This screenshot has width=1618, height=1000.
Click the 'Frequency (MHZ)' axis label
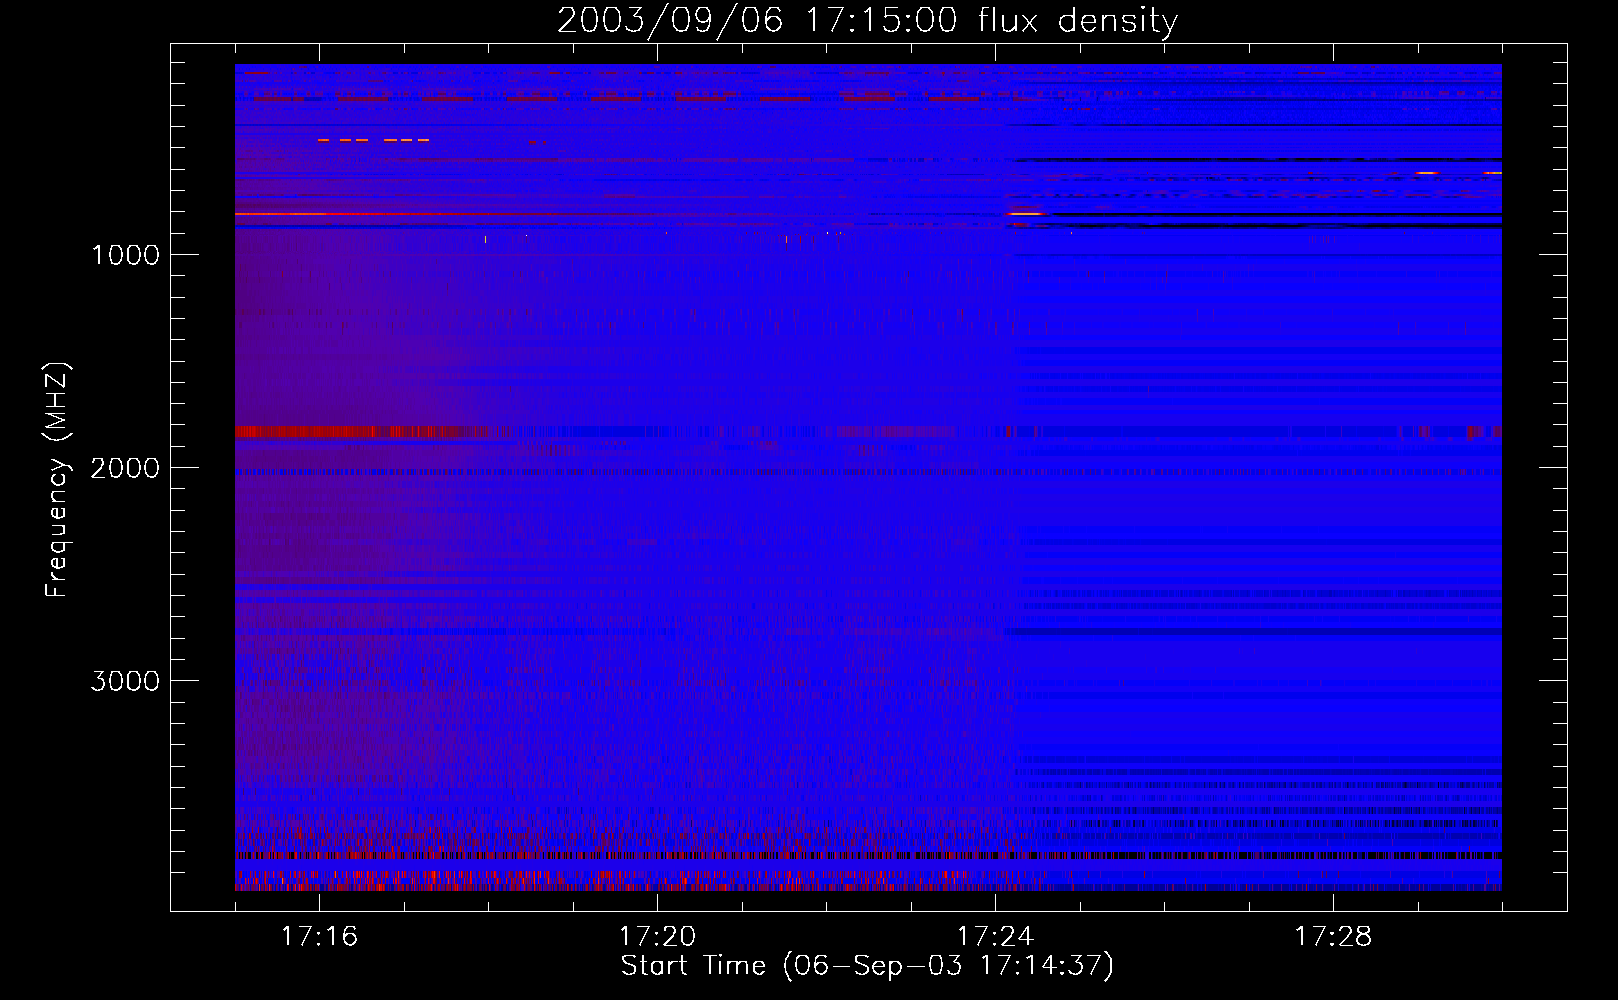tap(56, 480)
